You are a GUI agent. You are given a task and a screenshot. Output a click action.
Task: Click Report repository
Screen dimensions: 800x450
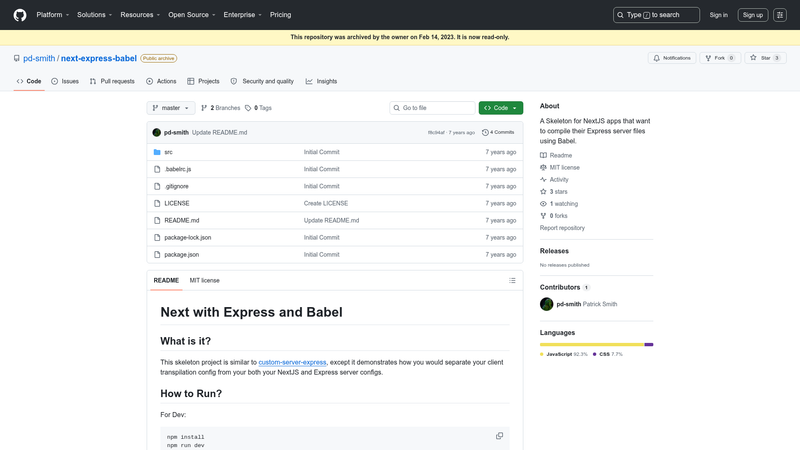pos(562,228)
